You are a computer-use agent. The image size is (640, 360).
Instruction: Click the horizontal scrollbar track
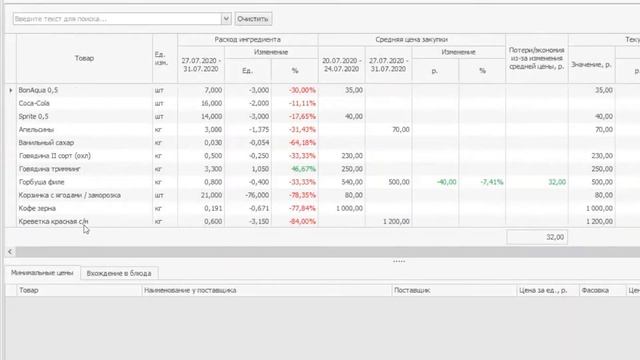tap(328, 252)
